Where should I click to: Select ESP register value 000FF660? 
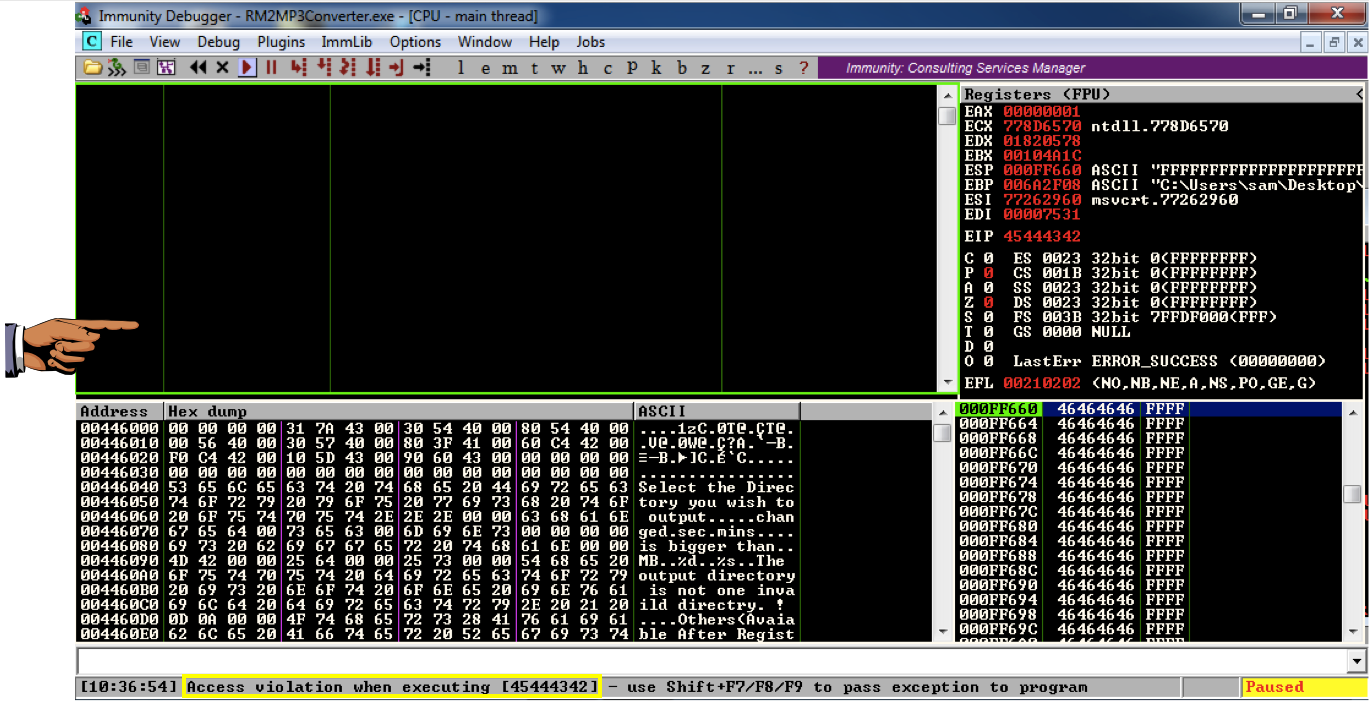point(1041,170)
